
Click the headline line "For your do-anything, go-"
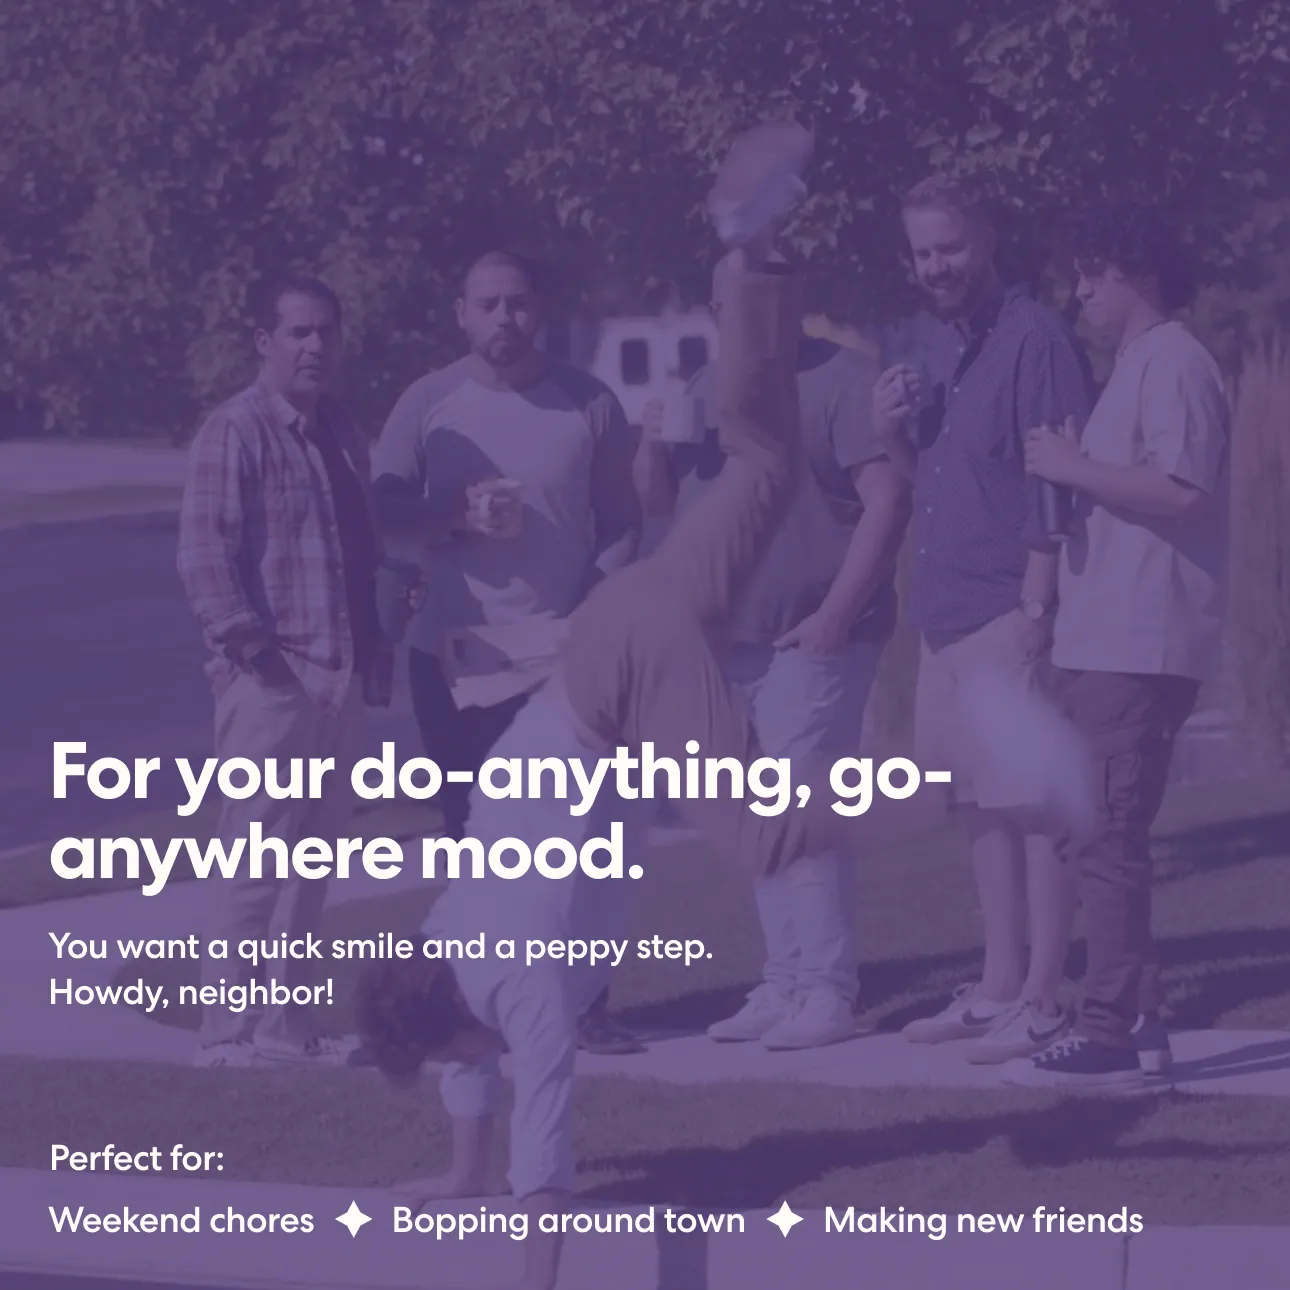(500, 774)
